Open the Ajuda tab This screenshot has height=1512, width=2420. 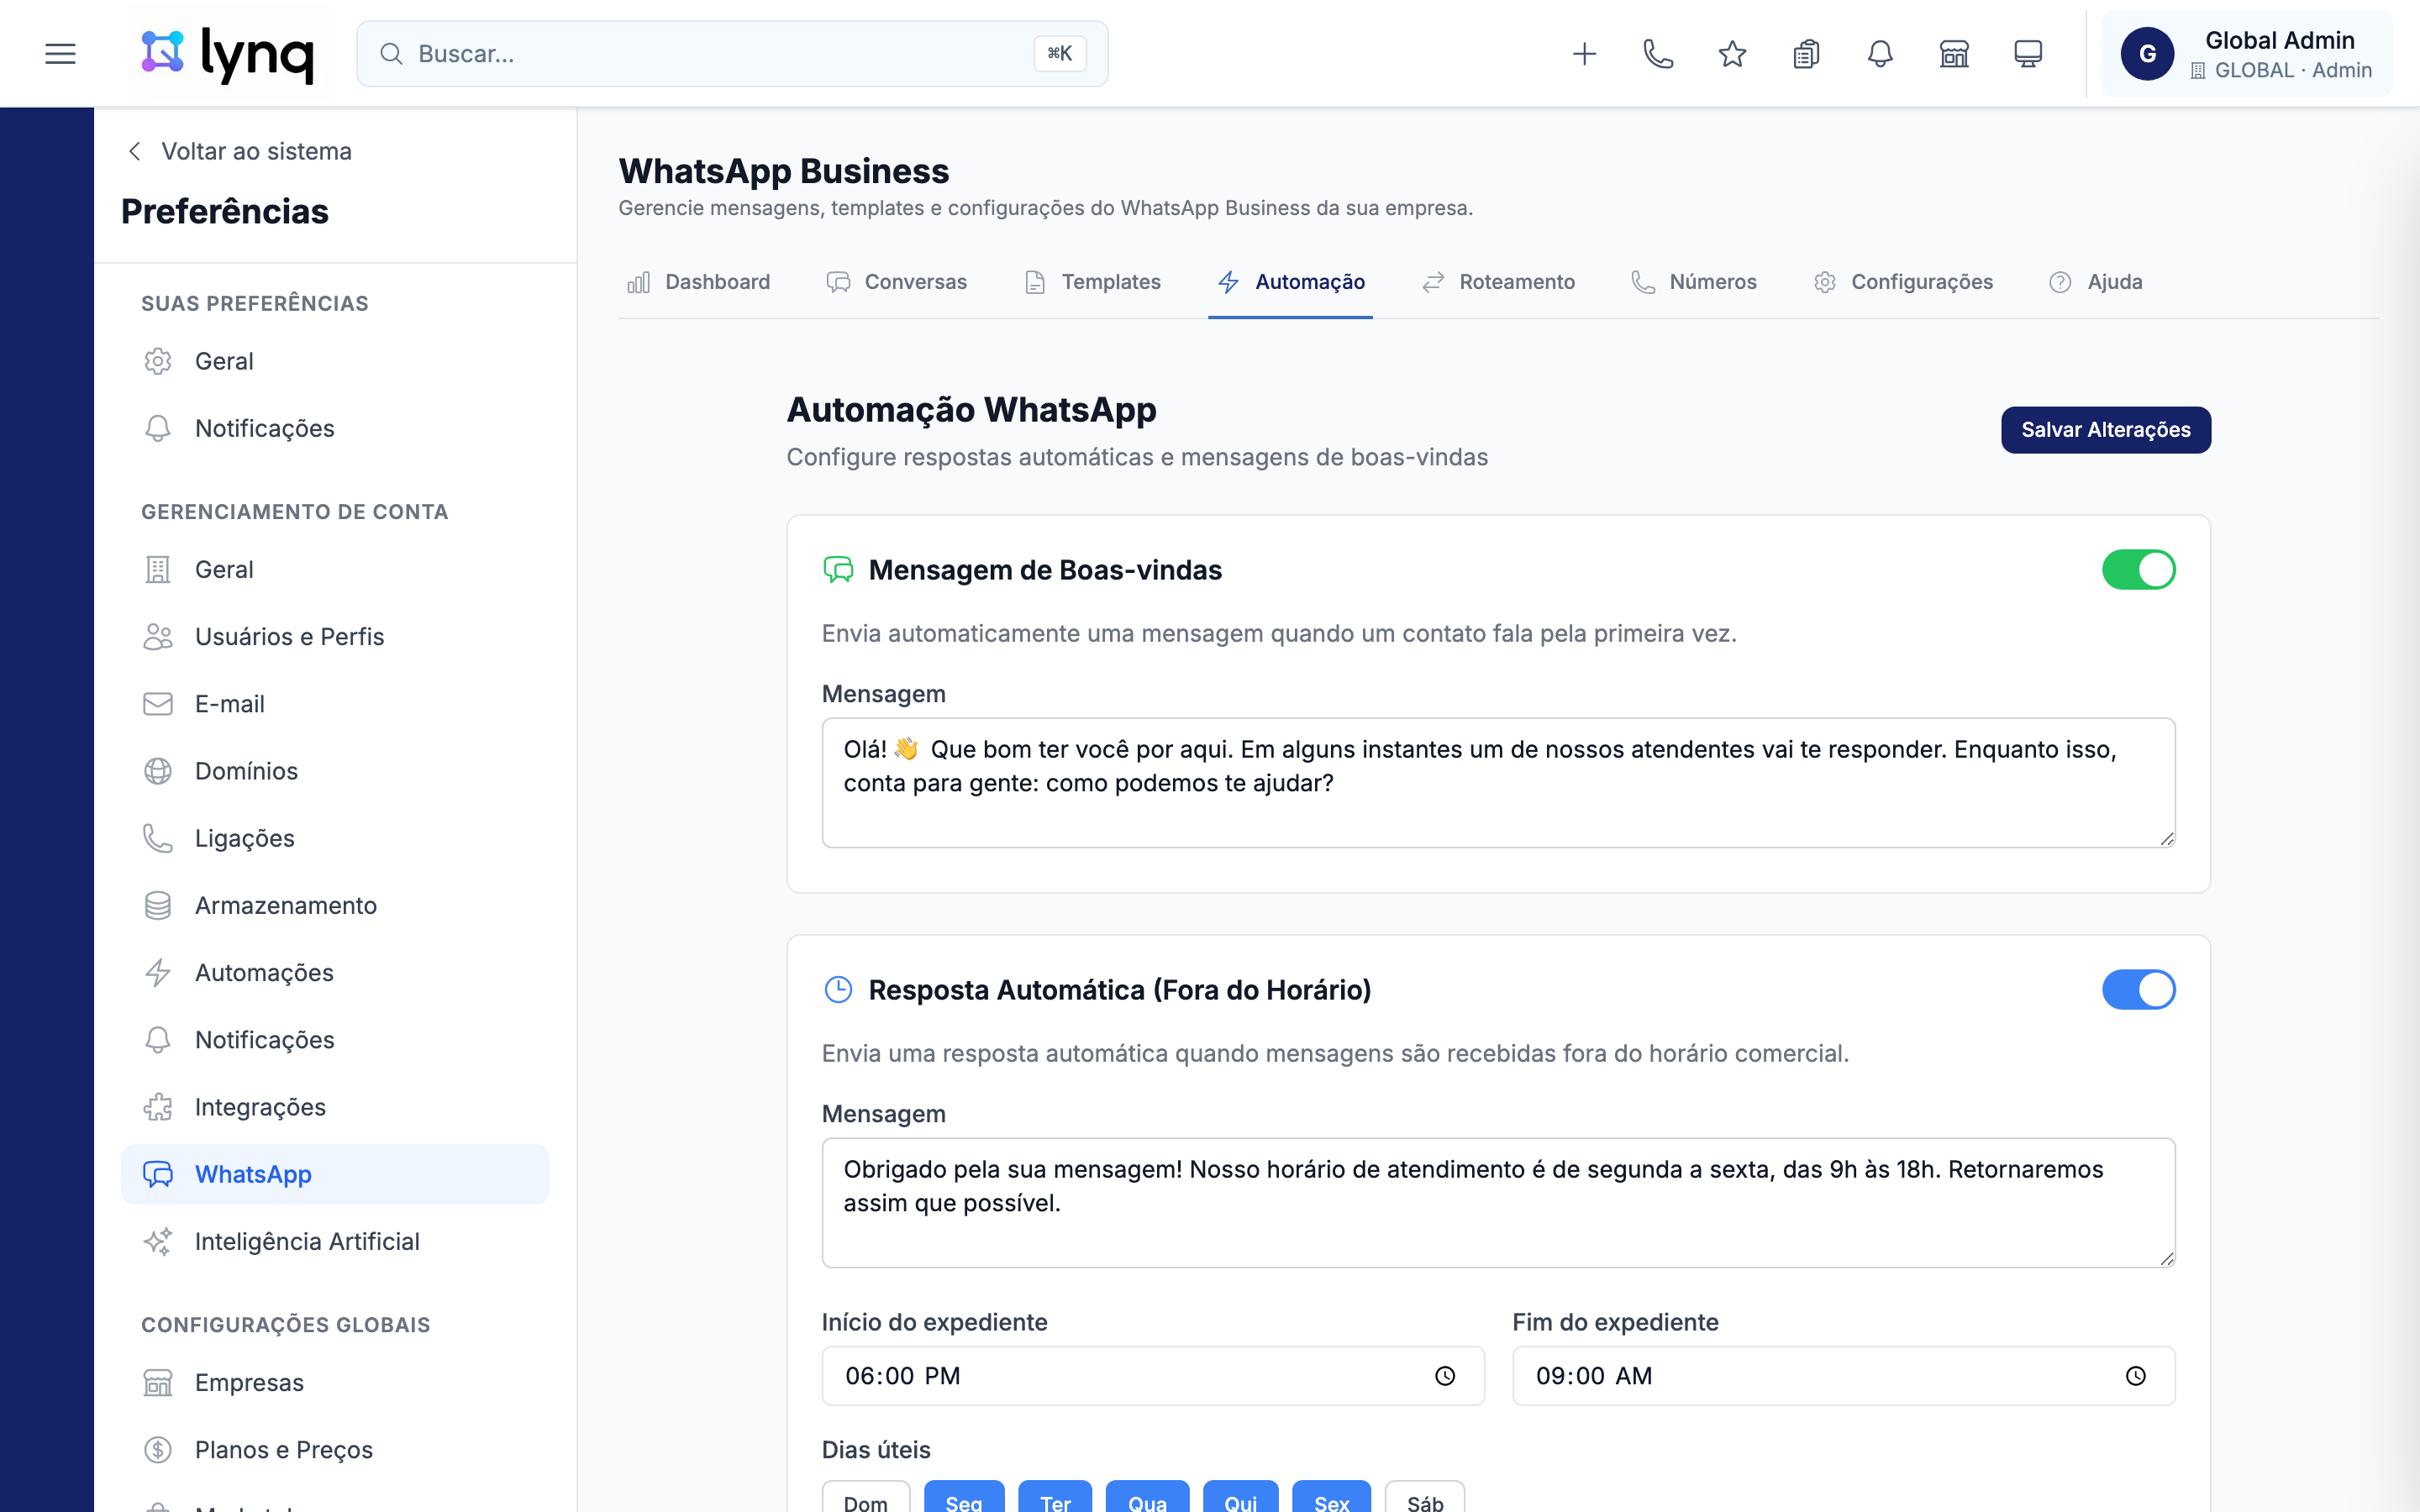2096,282
